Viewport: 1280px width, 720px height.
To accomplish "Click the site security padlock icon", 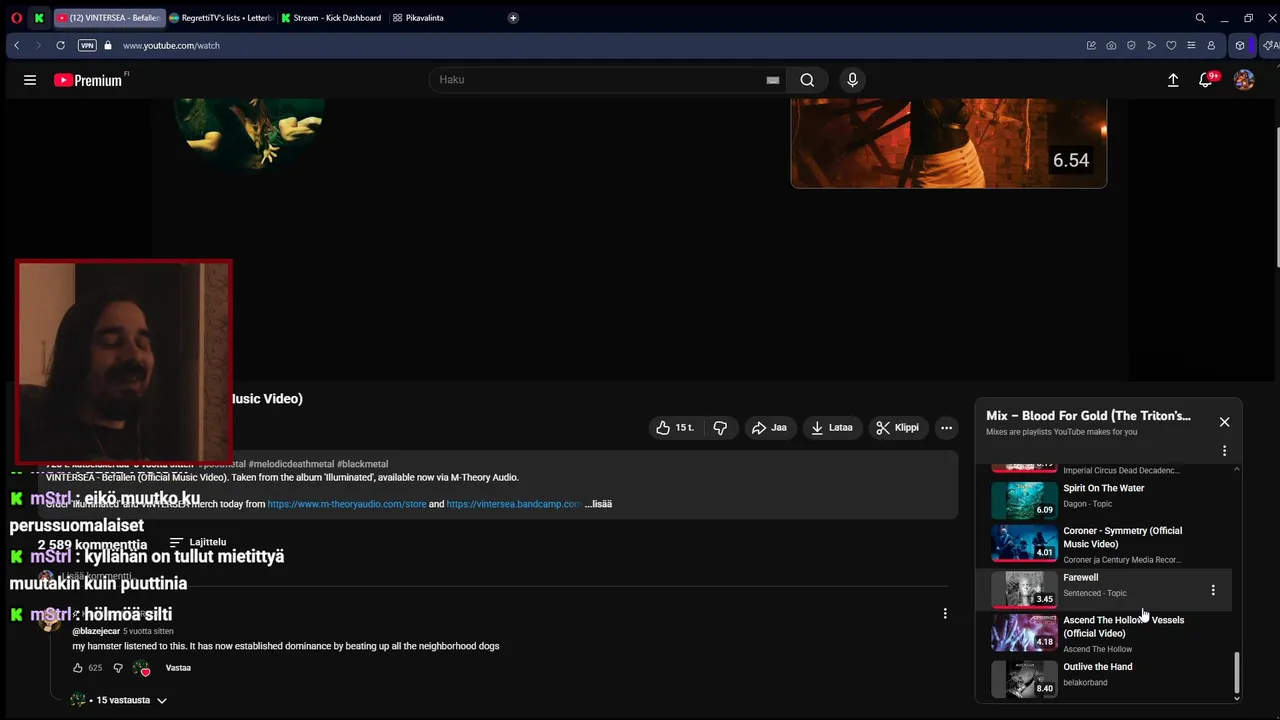I will [x=108, y=45].
